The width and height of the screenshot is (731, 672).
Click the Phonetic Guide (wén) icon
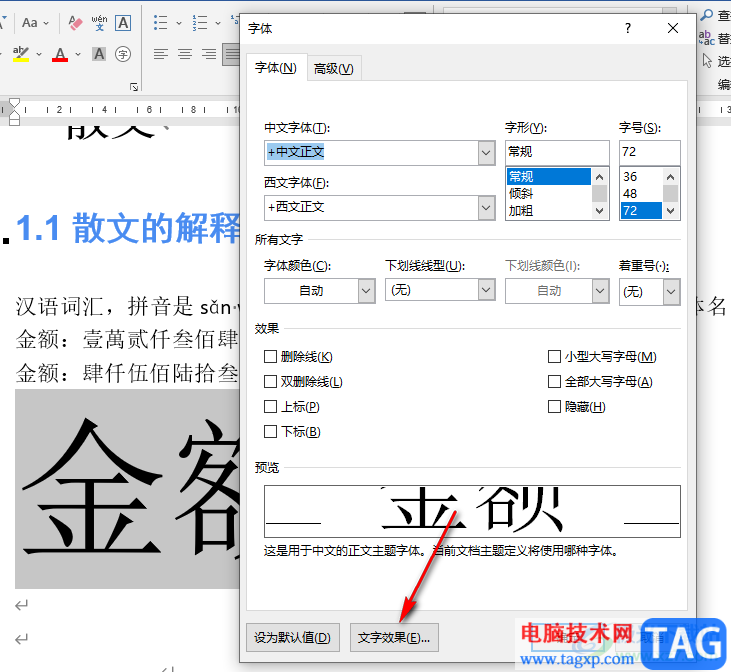[x=99, y=22]
